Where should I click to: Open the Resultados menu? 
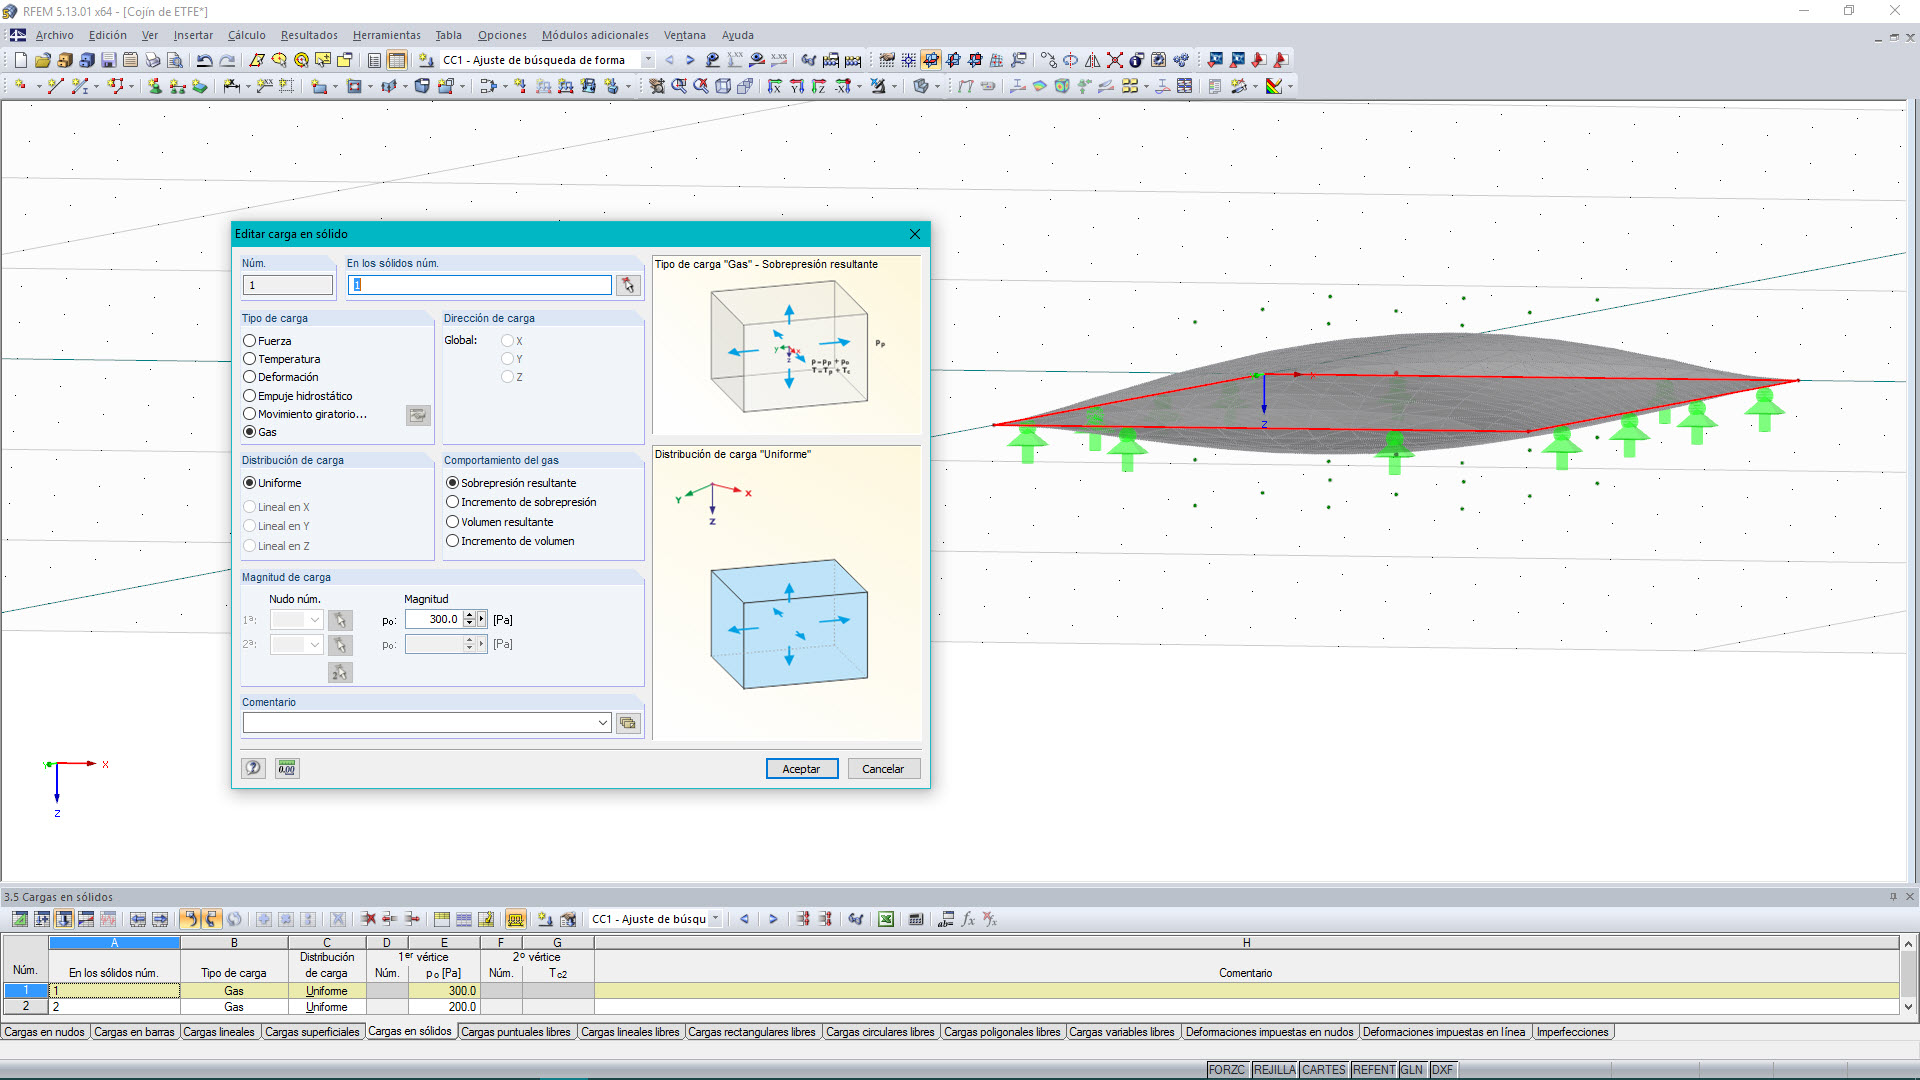[308, 35]
